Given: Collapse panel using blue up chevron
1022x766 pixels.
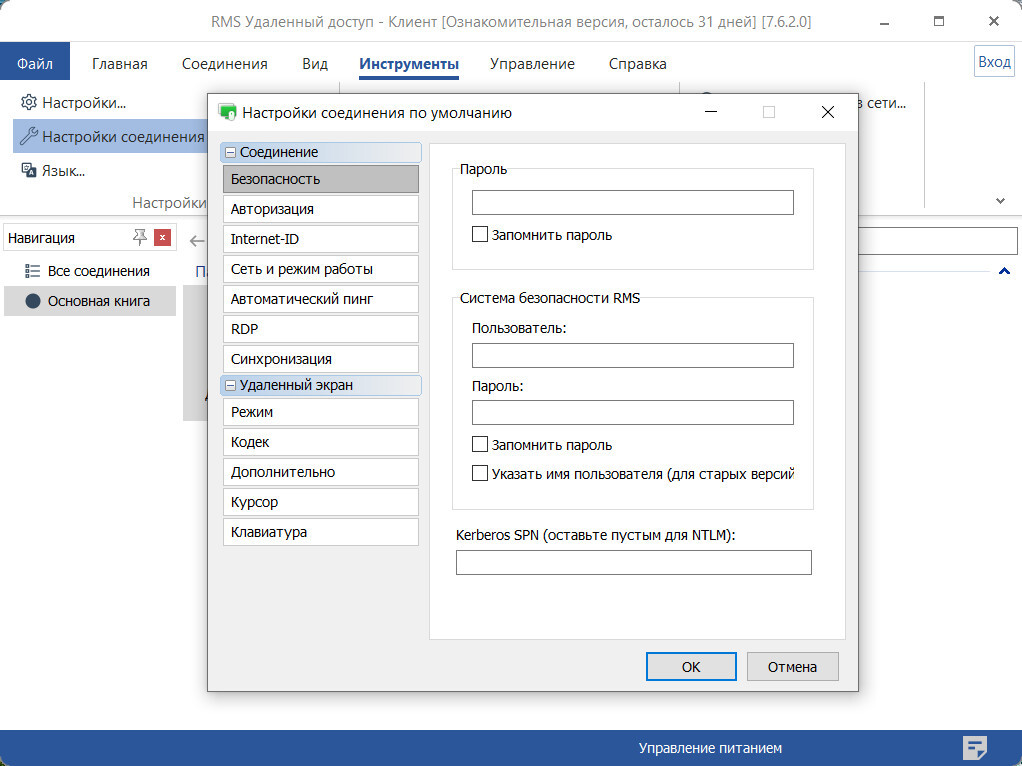Looking at the screenshot, I should (1004, 271).
